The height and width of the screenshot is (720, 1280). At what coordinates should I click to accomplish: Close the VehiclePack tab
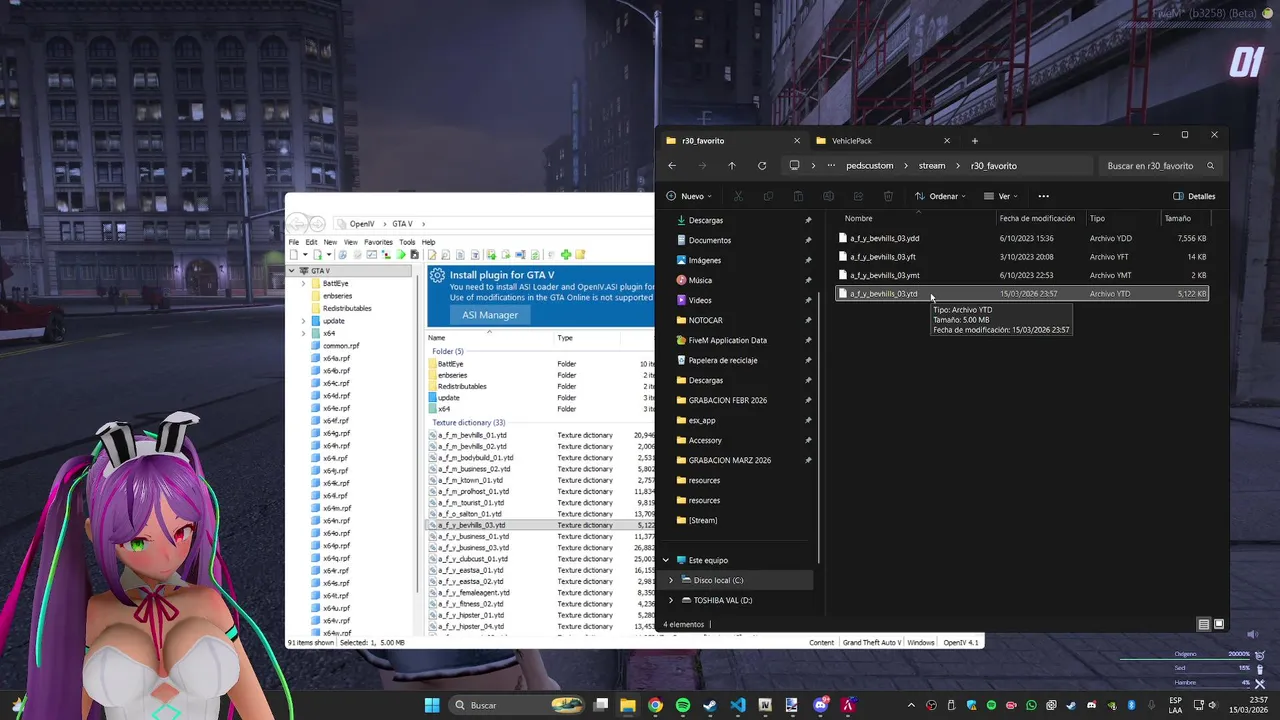(947, 141)
